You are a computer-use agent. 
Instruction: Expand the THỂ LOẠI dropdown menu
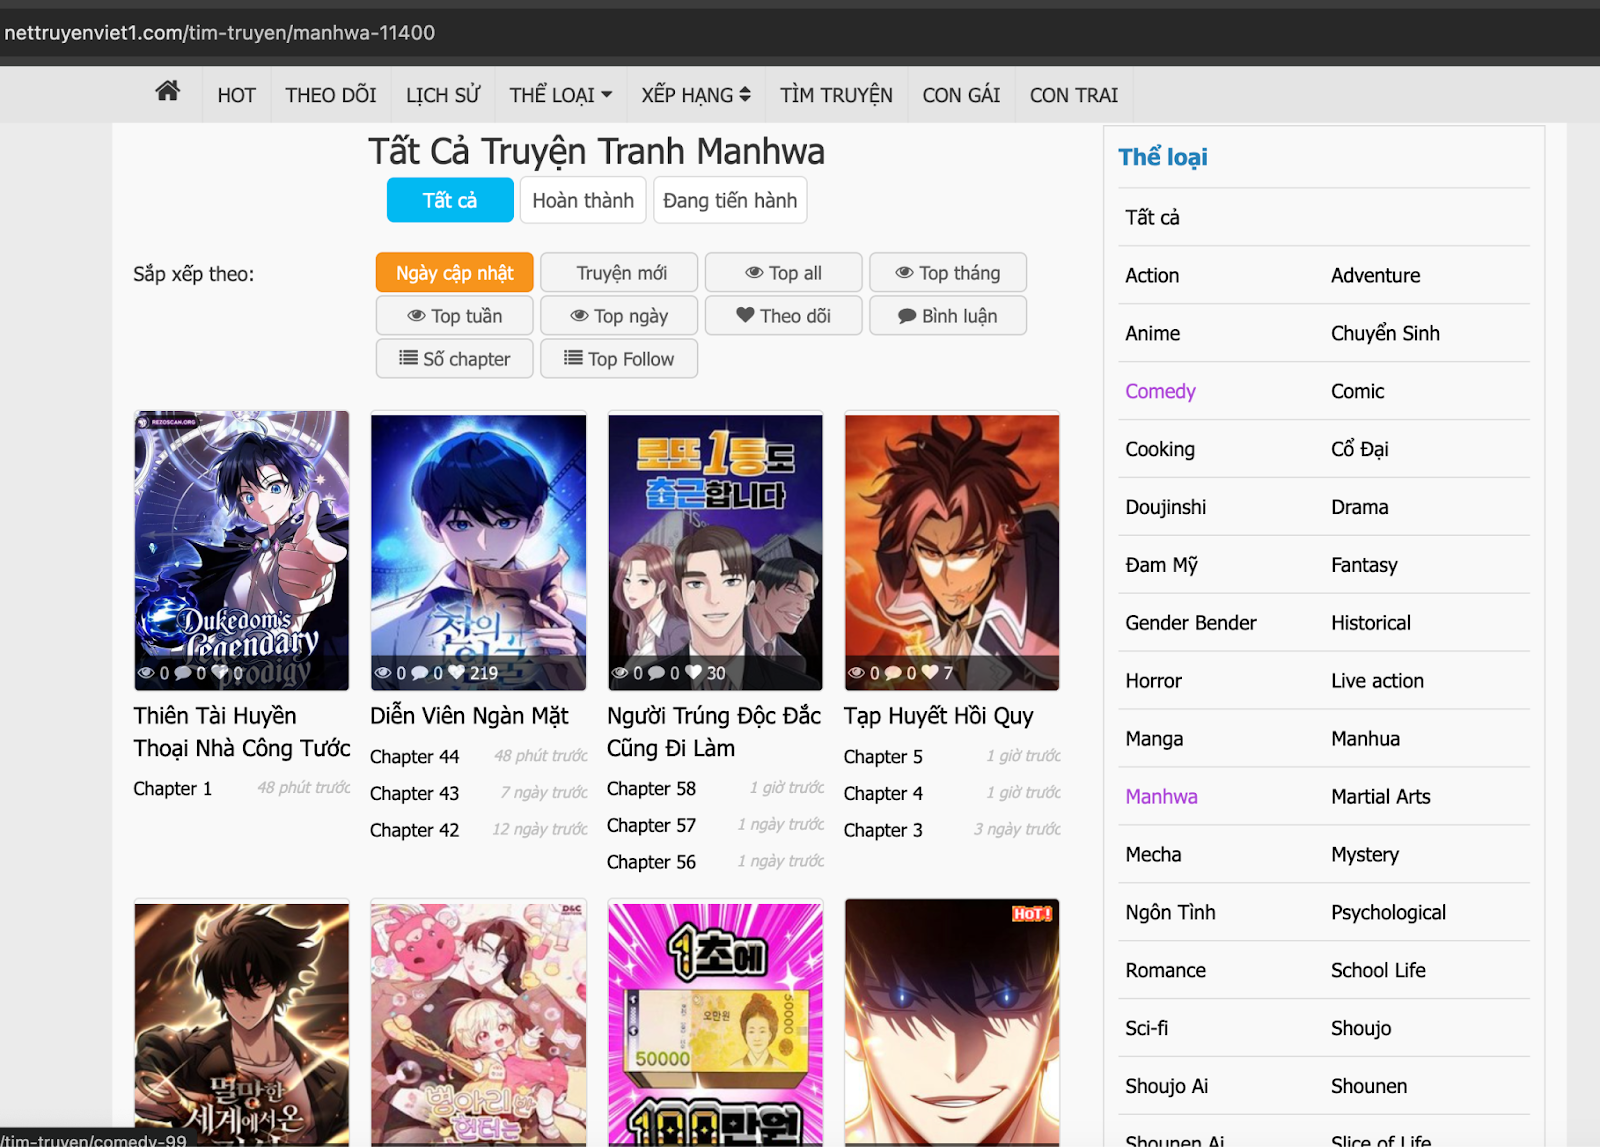(x=560, y=95)
